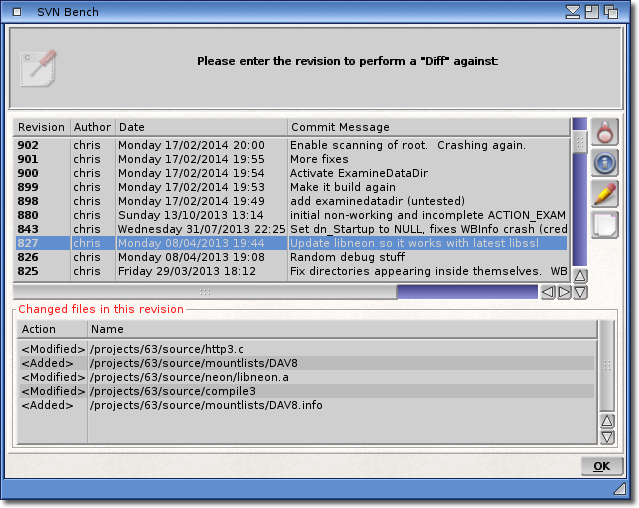Click the pencil edit icon
Image resolution: width=639 pixels, height=508 pixels.
point(605,193)
